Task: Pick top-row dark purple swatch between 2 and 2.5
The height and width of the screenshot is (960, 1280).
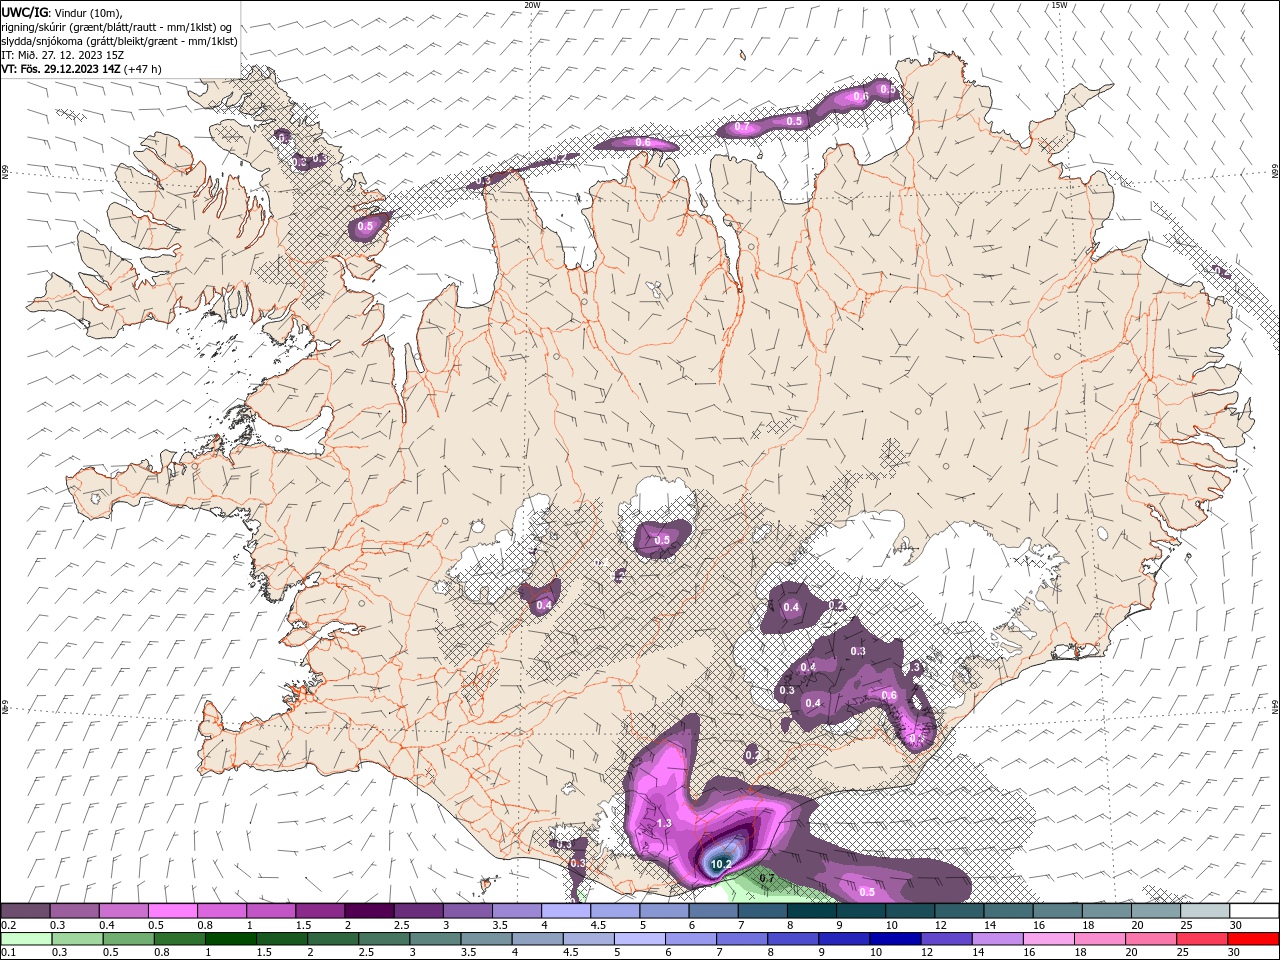Action: pyautogui.click(x=369, y=911)
